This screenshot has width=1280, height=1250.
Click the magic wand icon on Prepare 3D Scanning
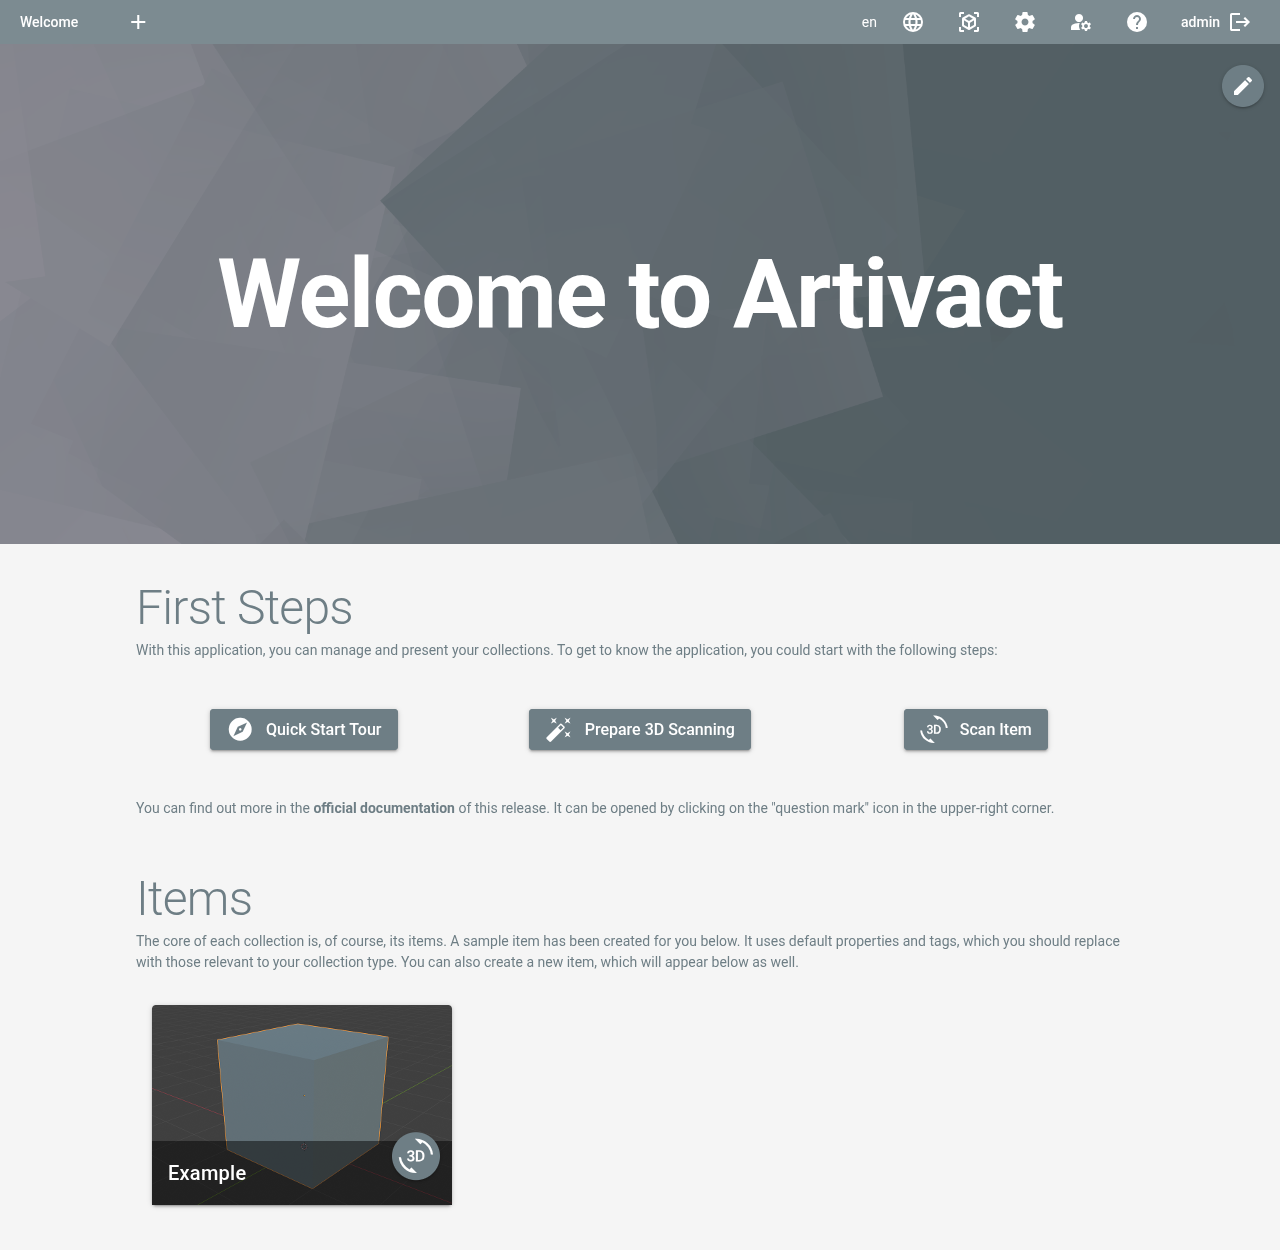(x=560, y=729)
